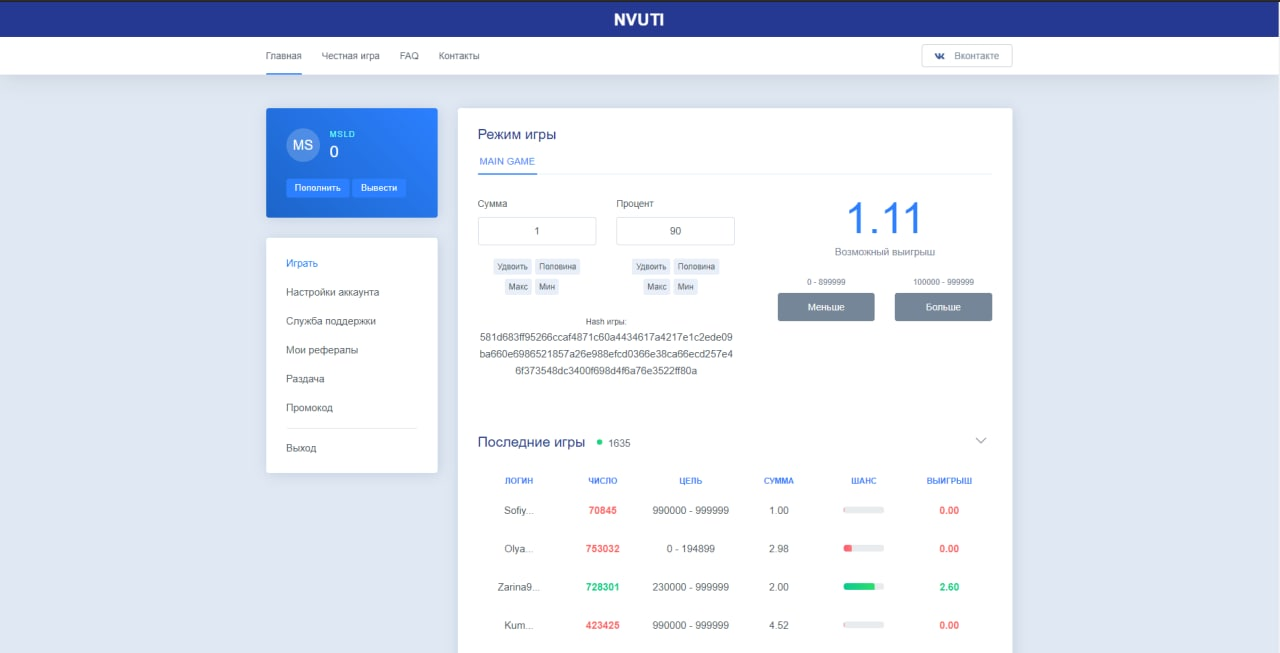The height and width of the screenshot is (653, 1280).
Task: Click the NVUTI logo in header
Action: coord(639,19)
